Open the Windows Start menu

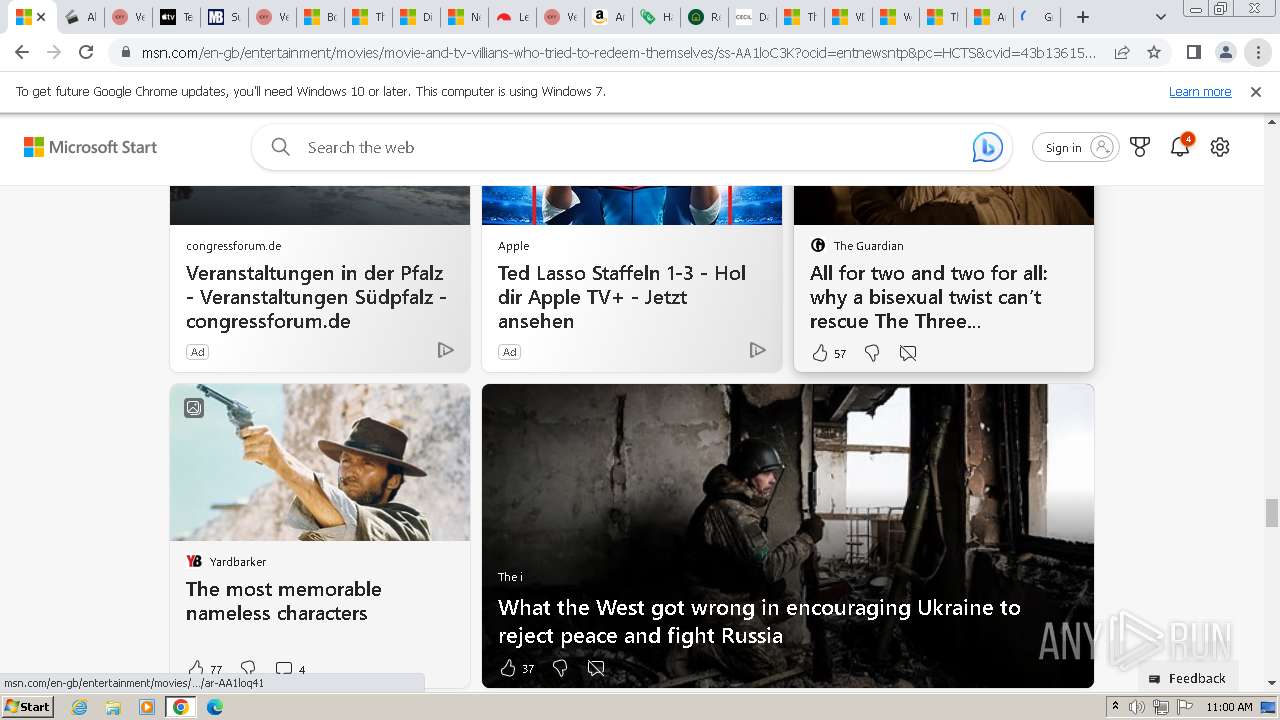[27, 706]
